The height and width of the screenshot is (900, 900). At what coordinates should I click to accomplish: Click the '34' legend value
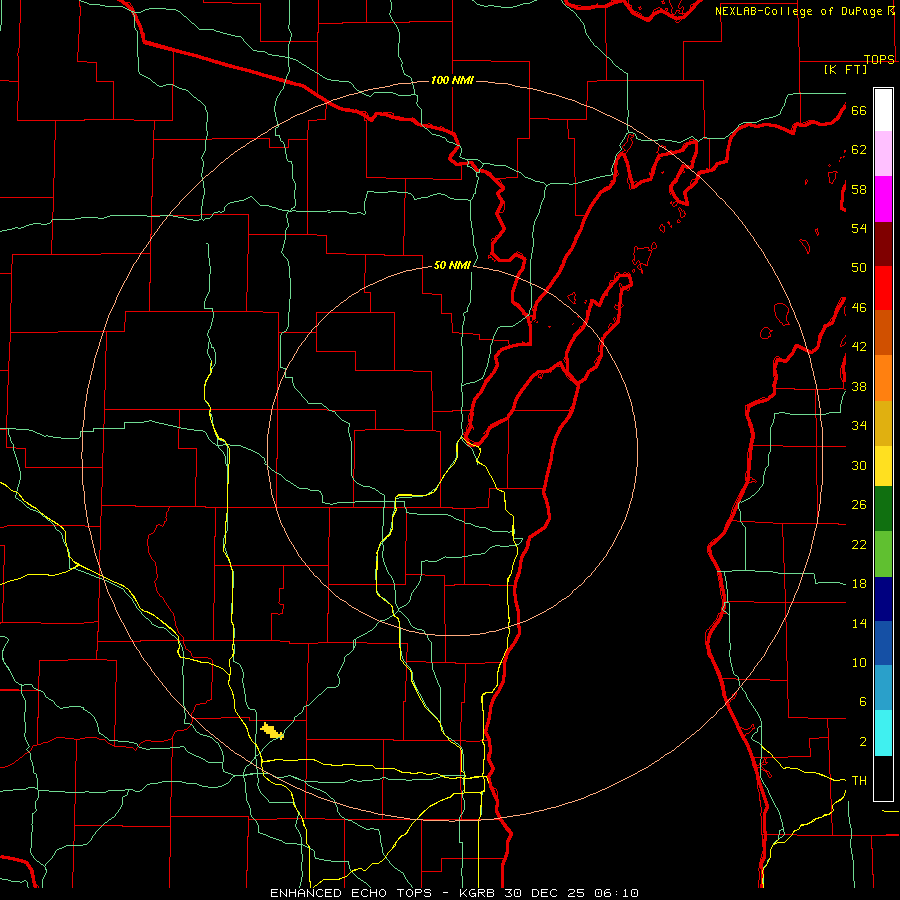pos(859,426)
